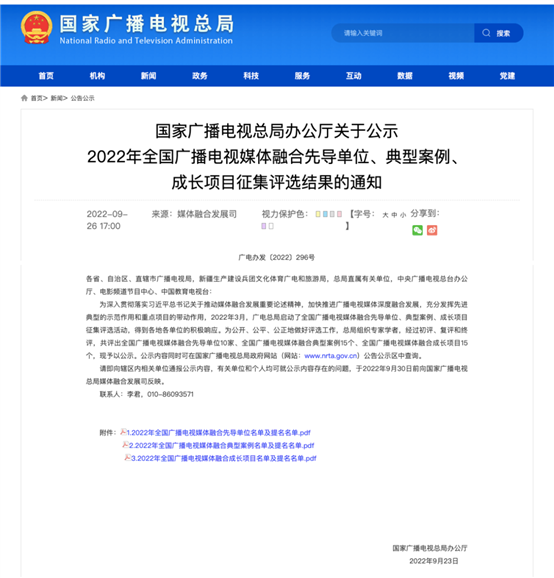Viewport: 554px width, 578px height.
Task: Open the 服务 navigation item
Action: [302, 76]
